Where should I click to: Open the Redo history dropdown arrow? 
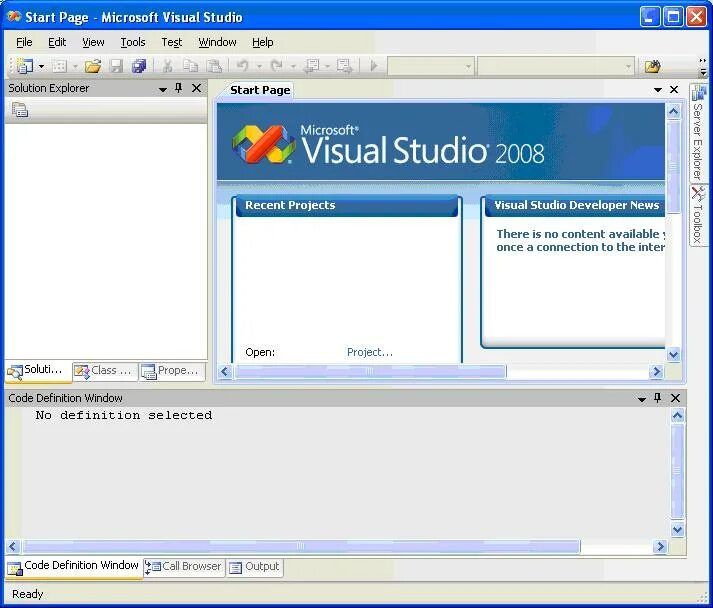[x=293, y=66]
